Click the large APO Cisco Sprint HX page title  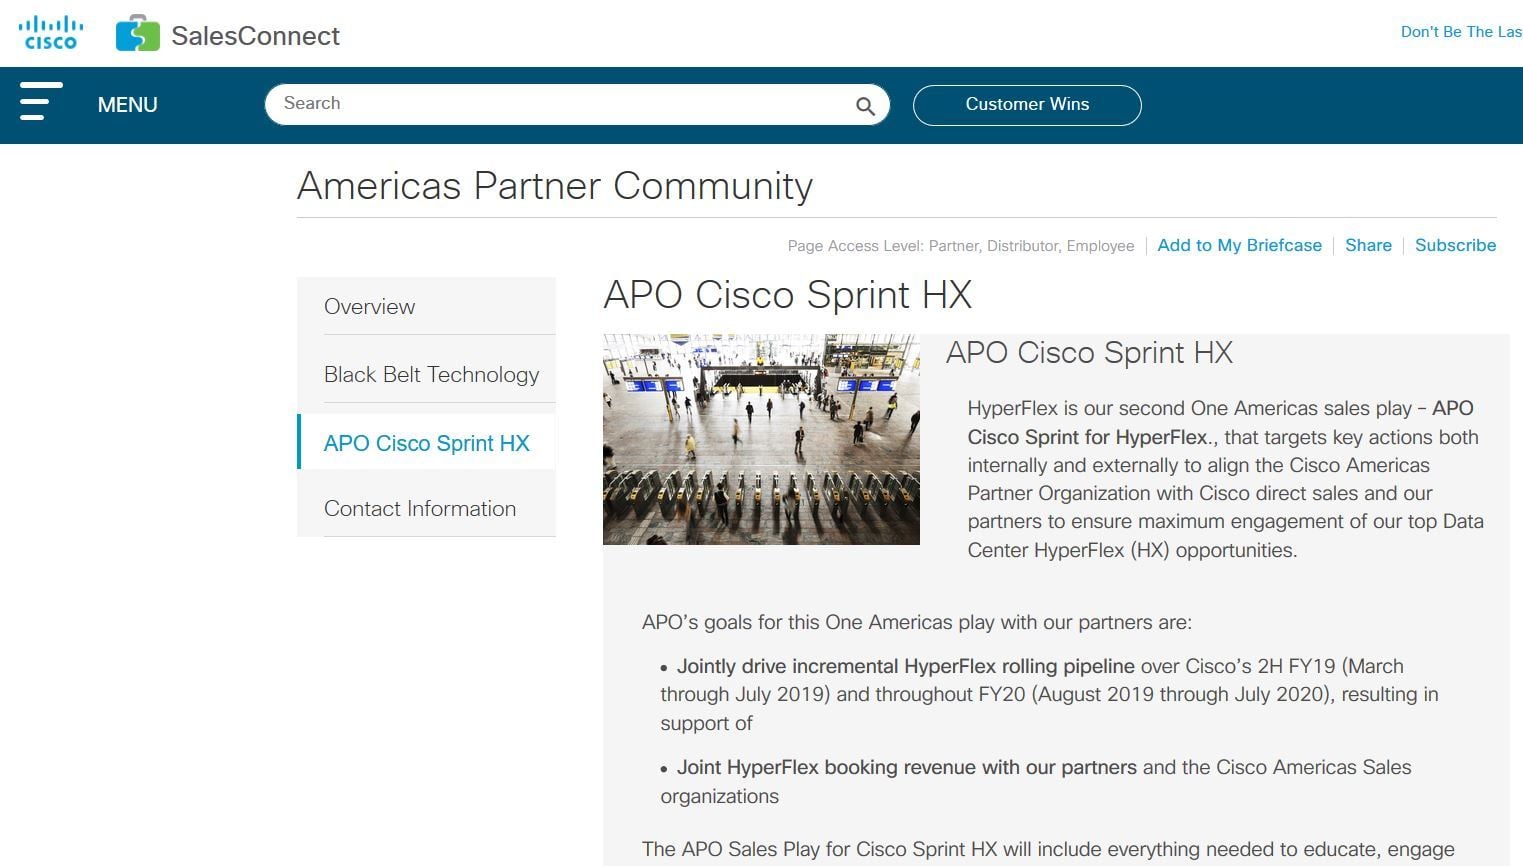(x=788, y=295)
